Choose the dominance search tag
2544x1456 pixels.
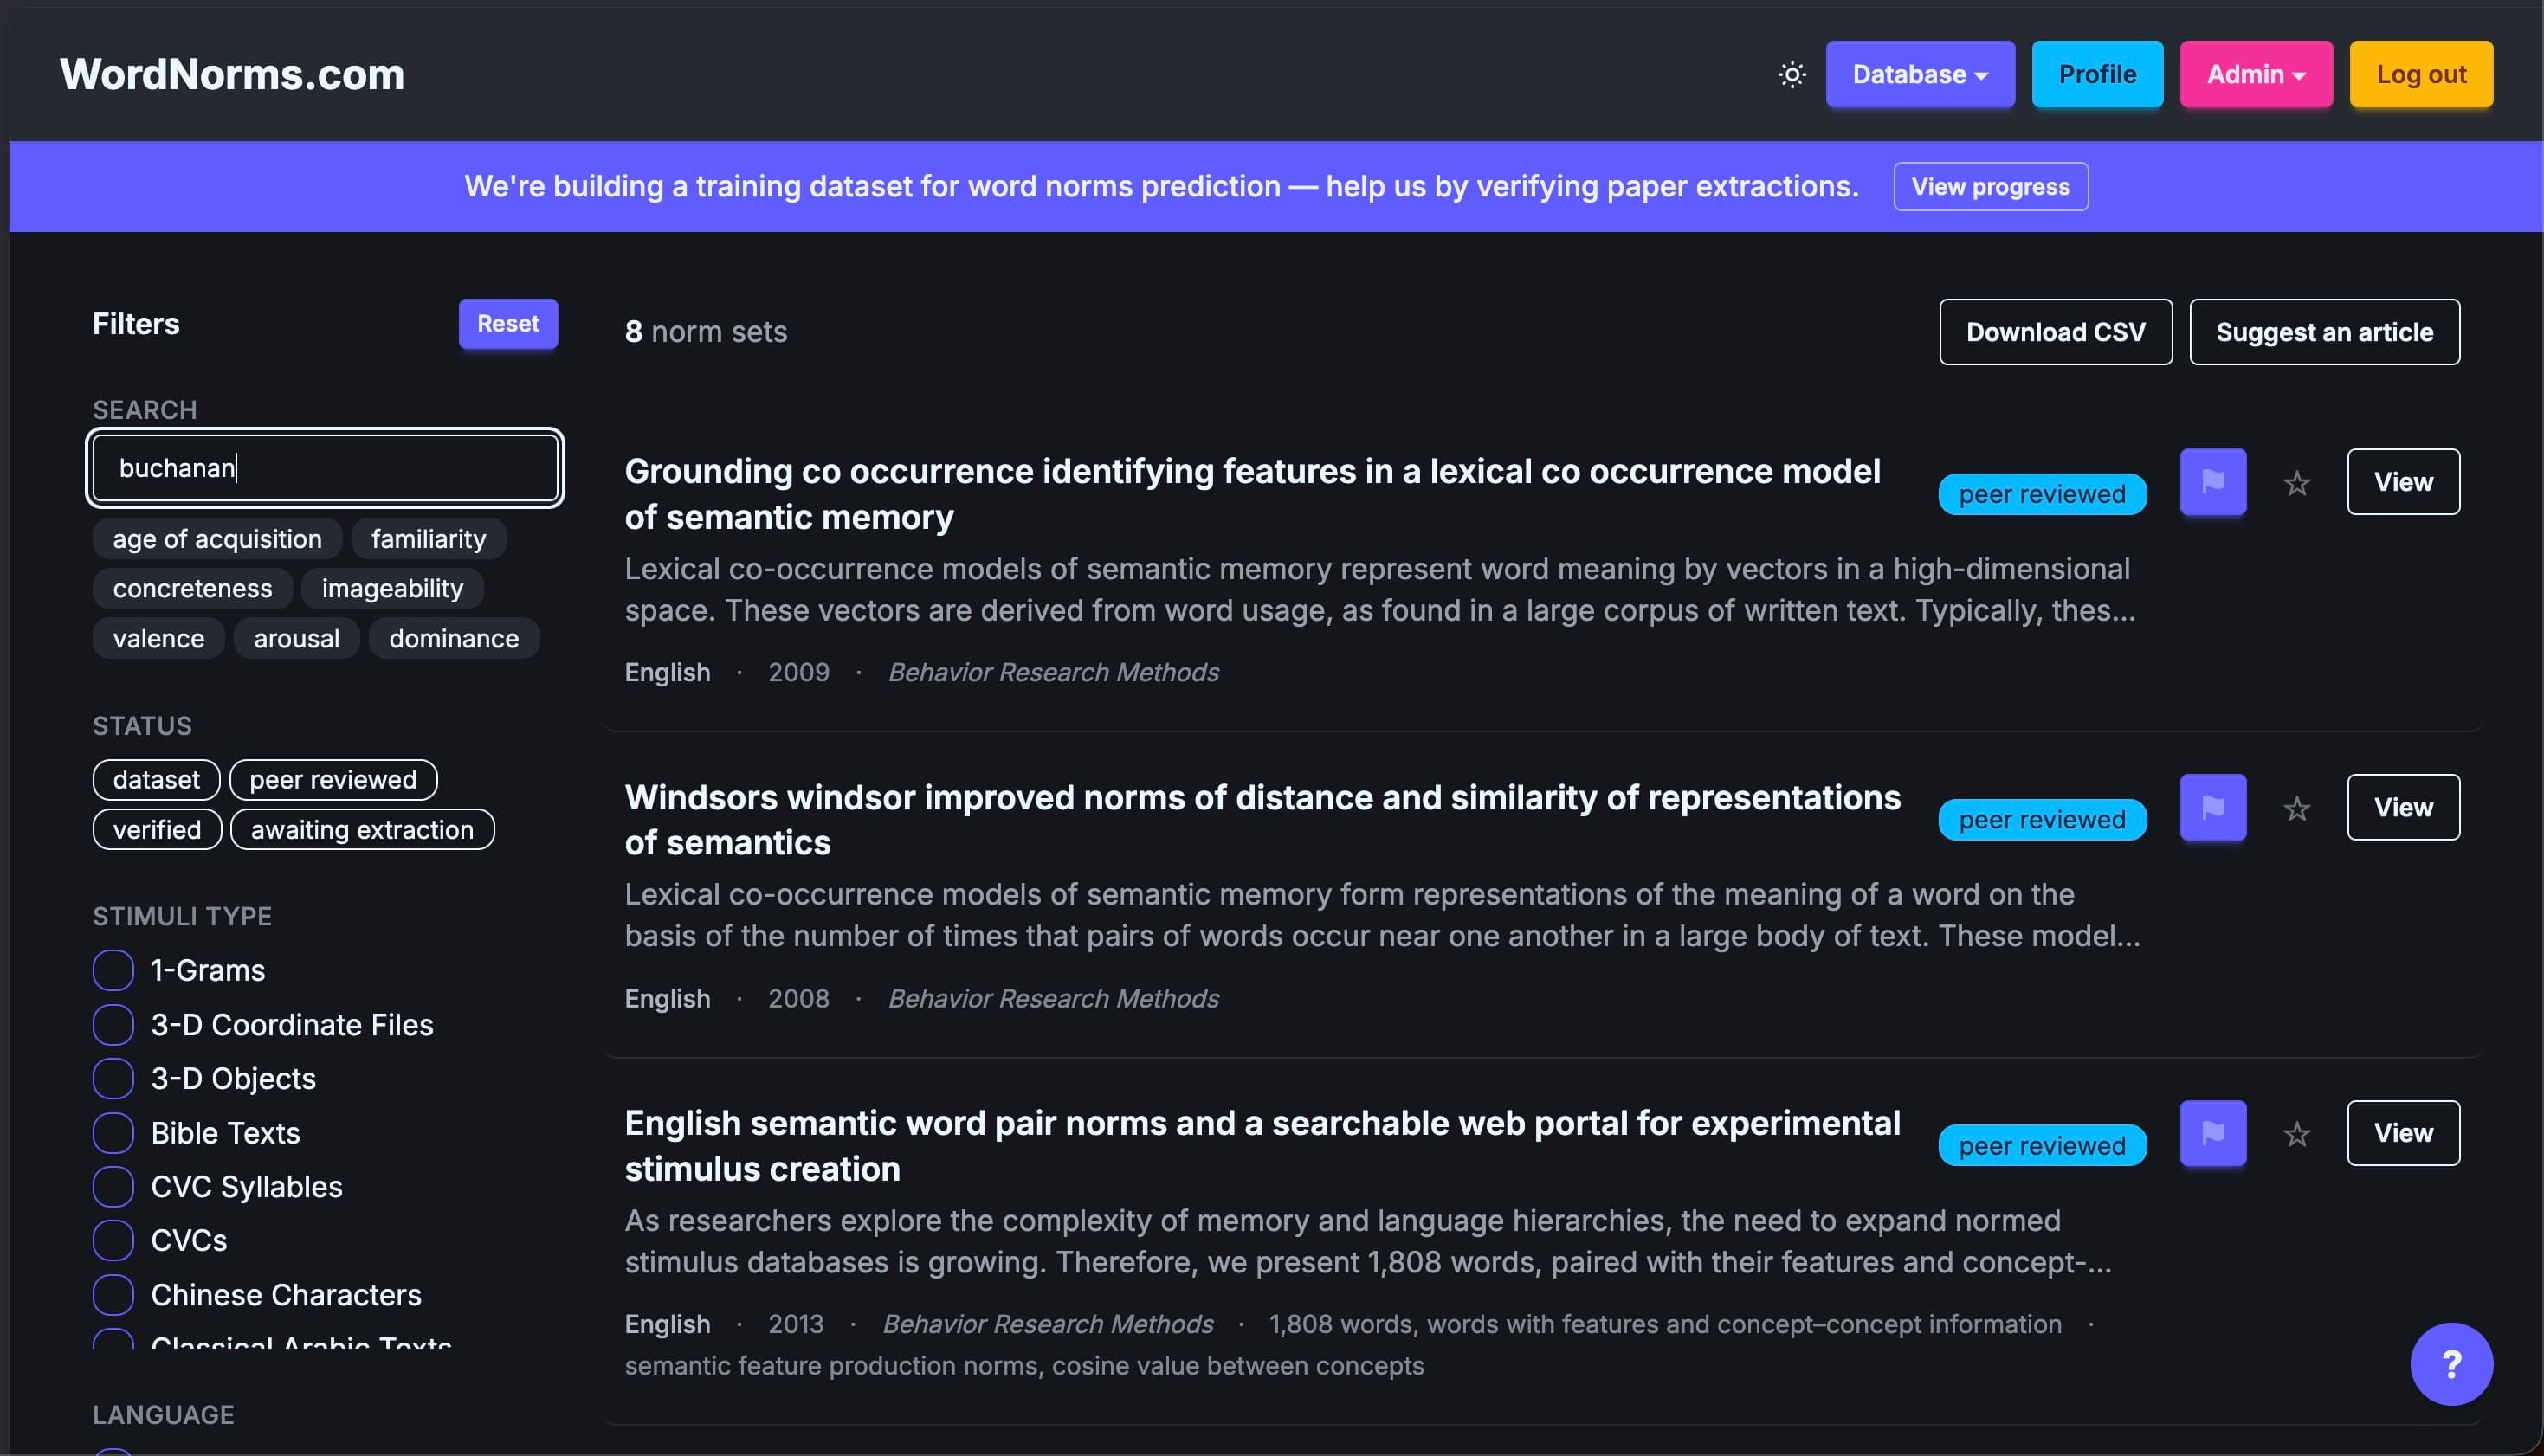tap(454, 638)
